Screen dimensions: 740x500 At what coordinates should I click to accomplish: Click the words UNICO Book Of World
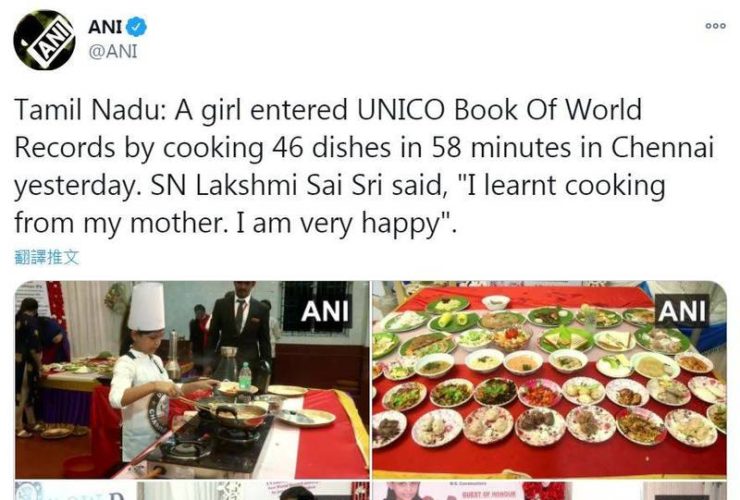pyautogui.click(x=499, y=110)
